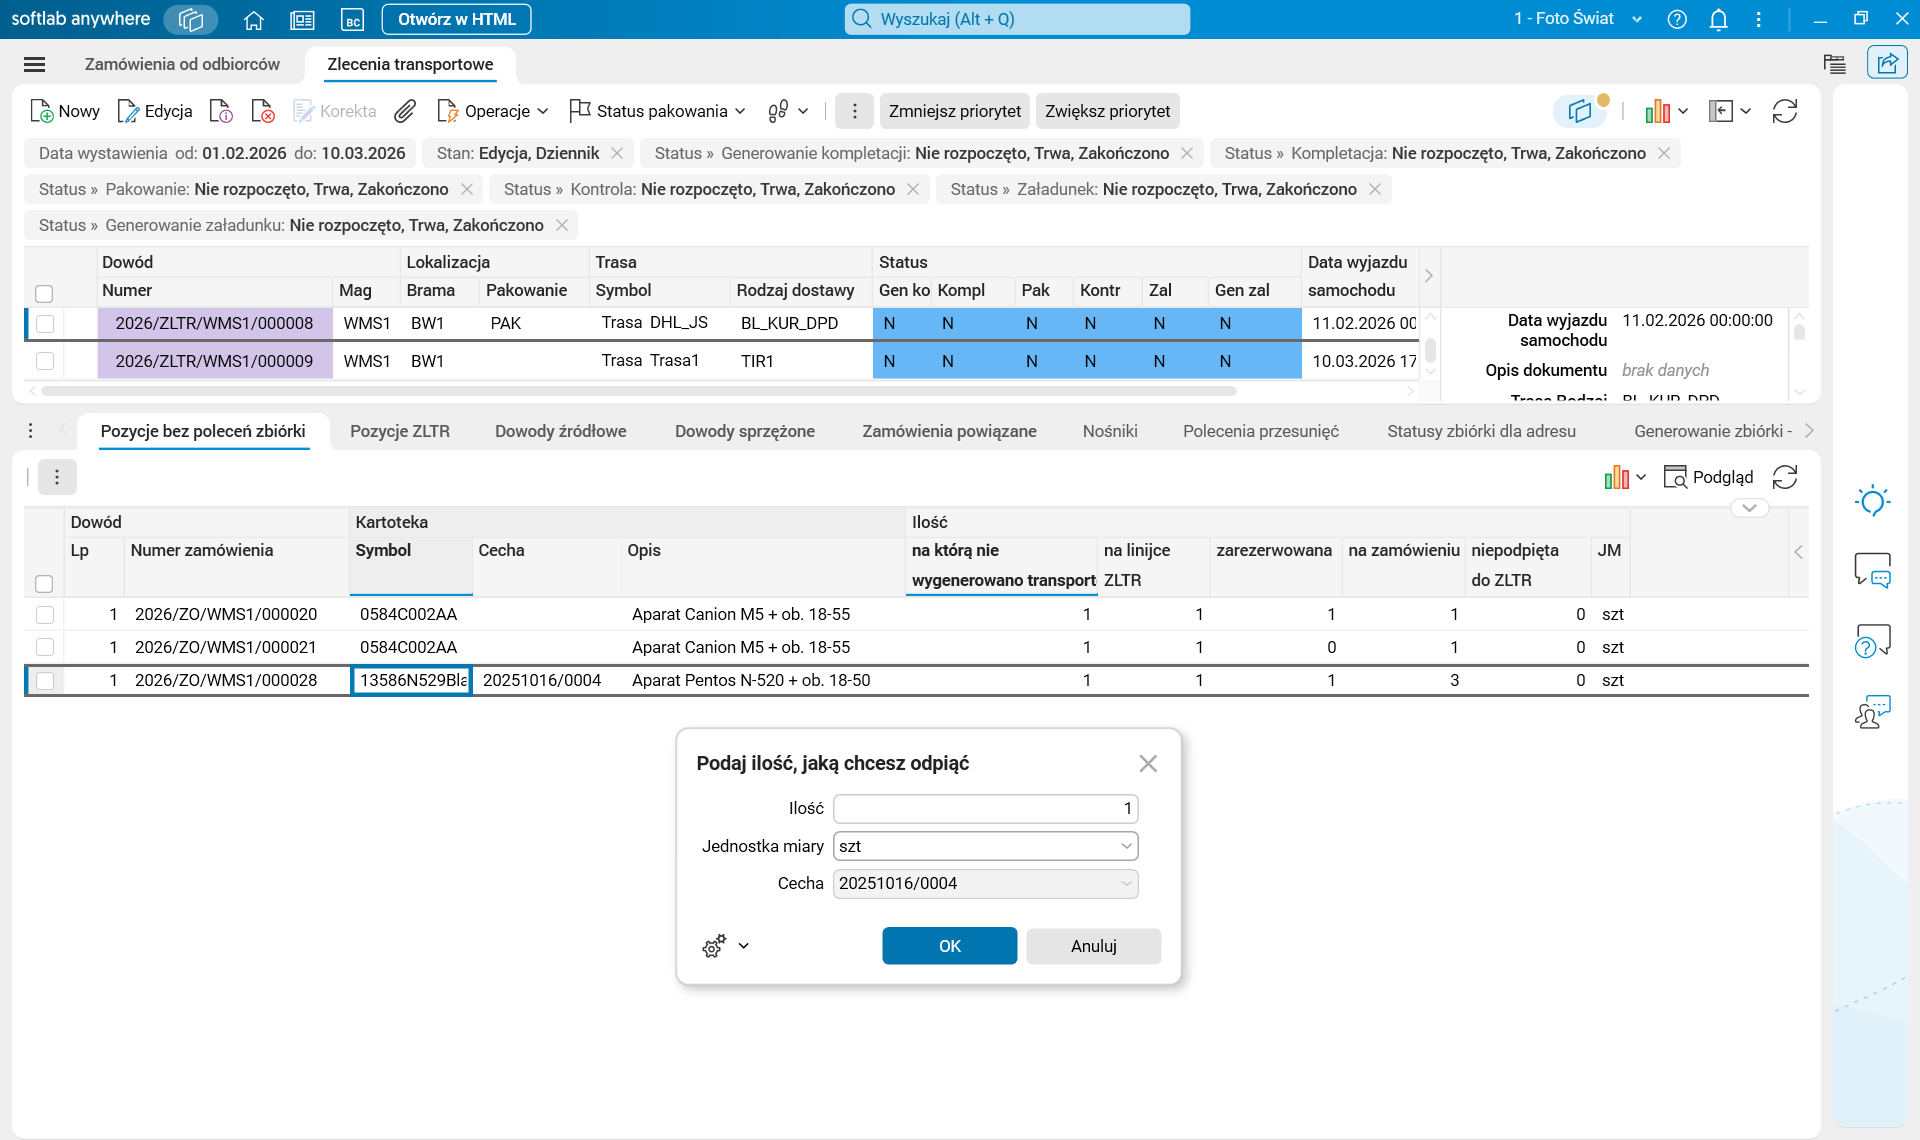Viewport: 1920px width, 1140px height.
Task: Refresh the transport orders list
Action: (1785, 111)
